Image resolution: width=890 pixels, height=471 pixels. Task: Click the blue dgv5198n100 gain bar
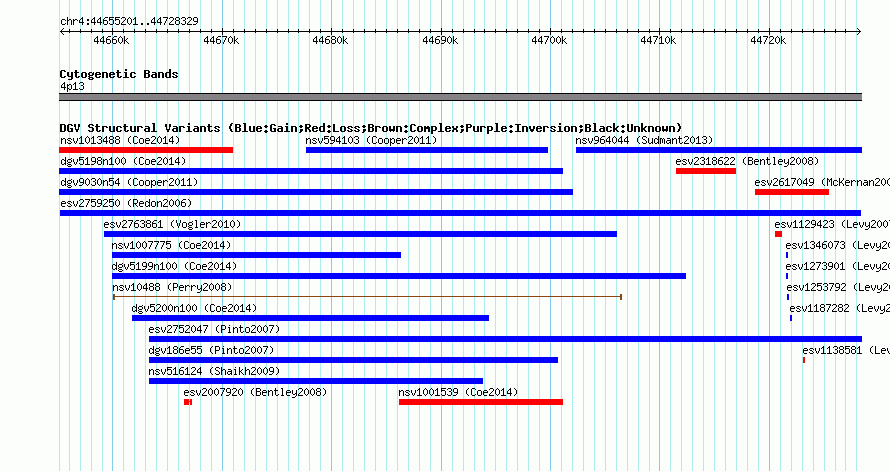tap(311, 171)
